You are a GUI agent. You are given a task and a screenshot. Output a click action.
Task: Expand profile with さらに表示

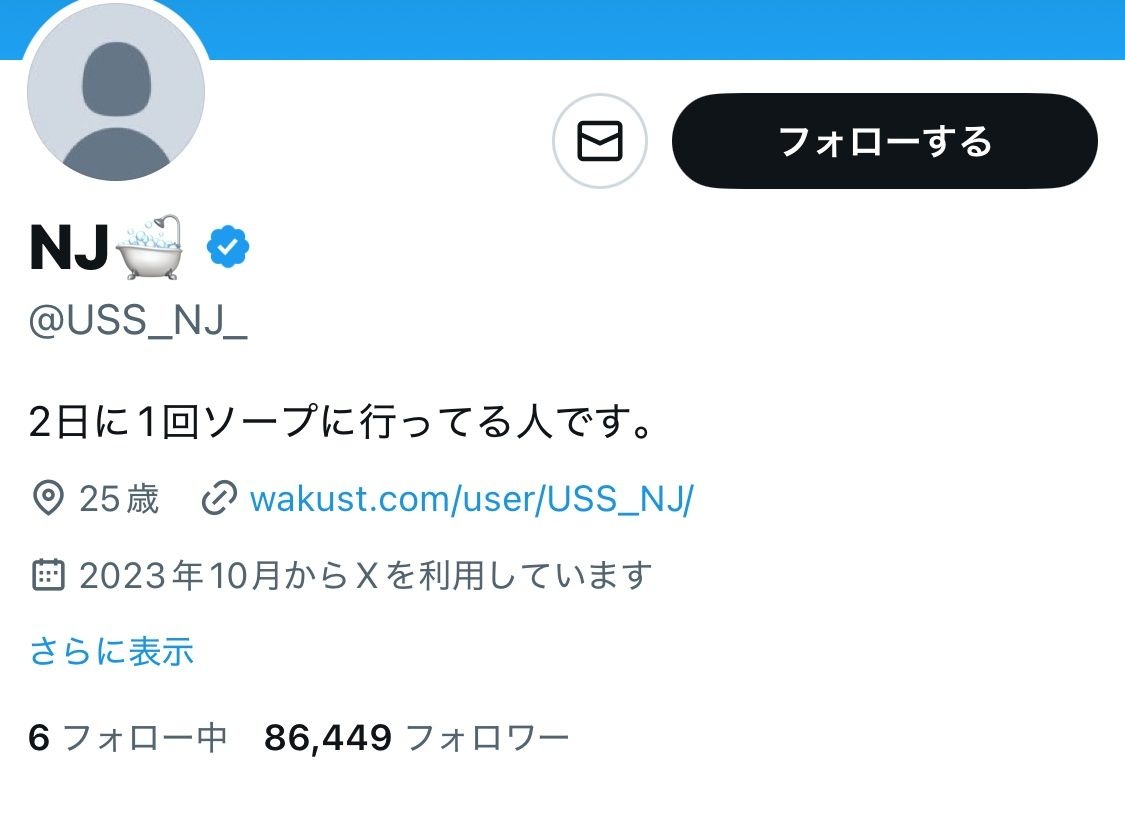[112, 652]
